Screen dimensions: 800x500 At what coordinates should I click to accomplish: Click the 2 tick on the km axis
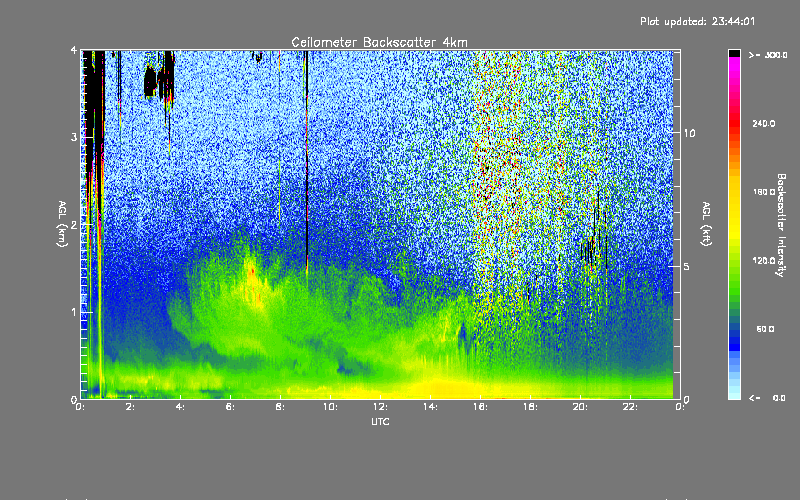74,224
